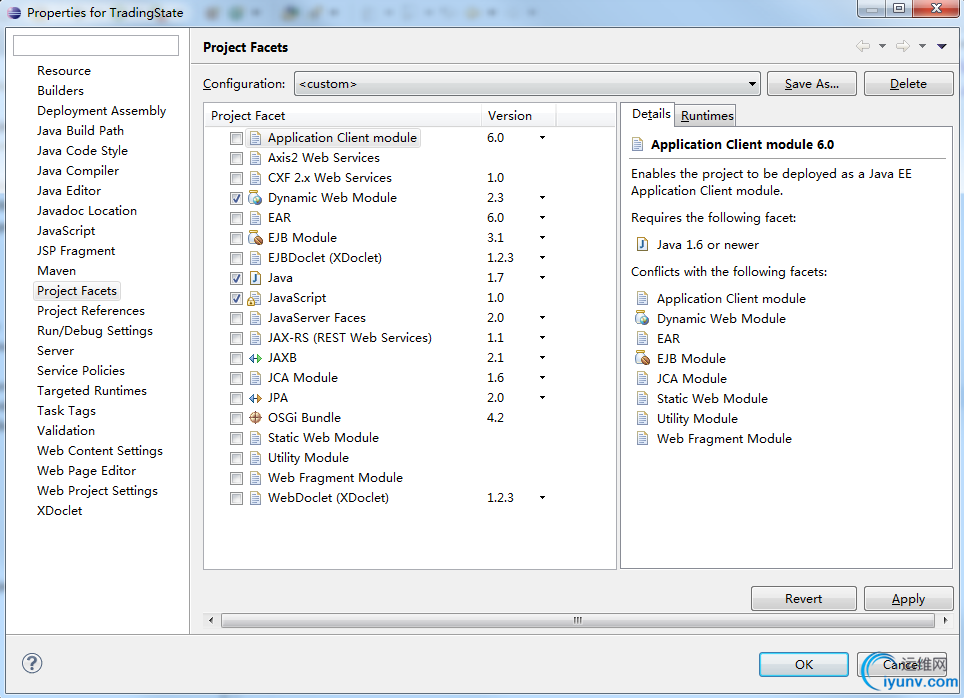Open JPA version dropdown arrow
Viewport: 964px width, 698px height.
542,398
